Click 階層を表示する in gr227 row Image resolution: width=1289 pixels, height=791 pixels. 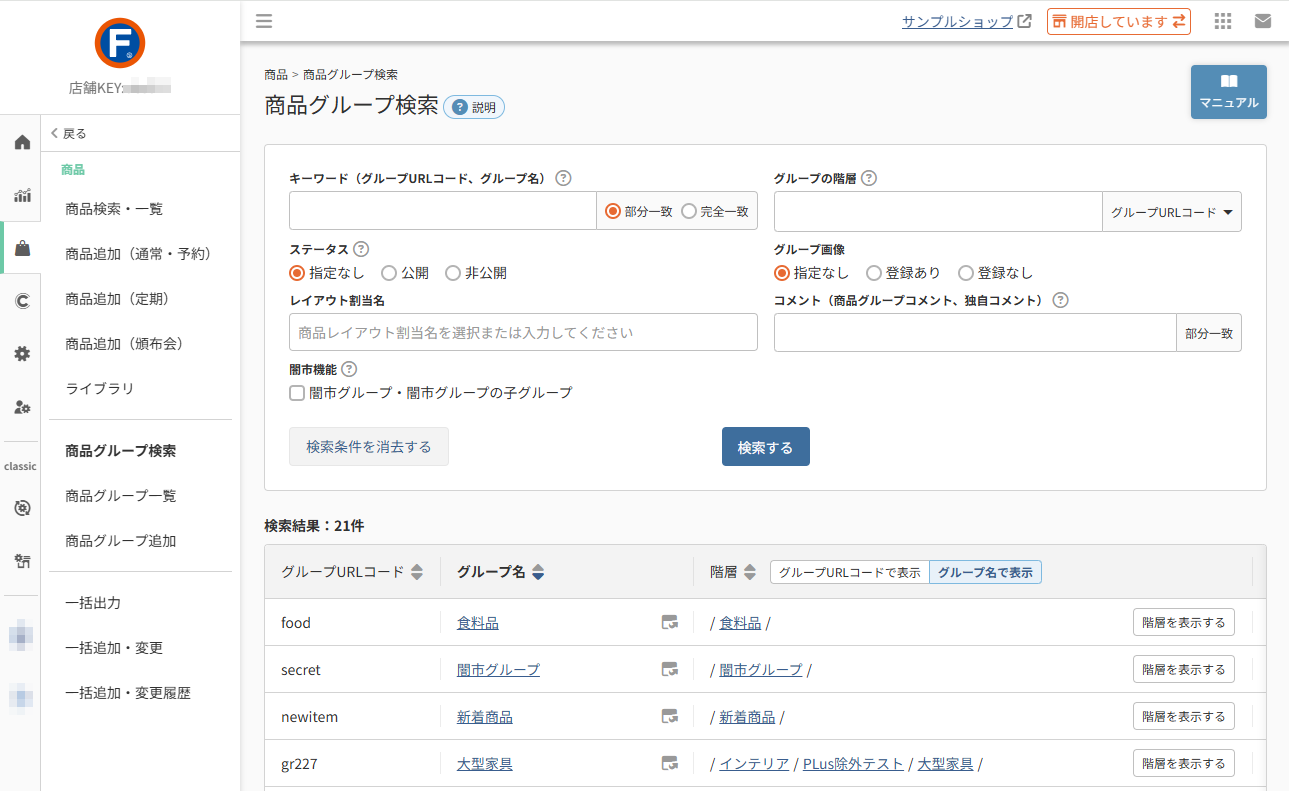(1184, 763)
